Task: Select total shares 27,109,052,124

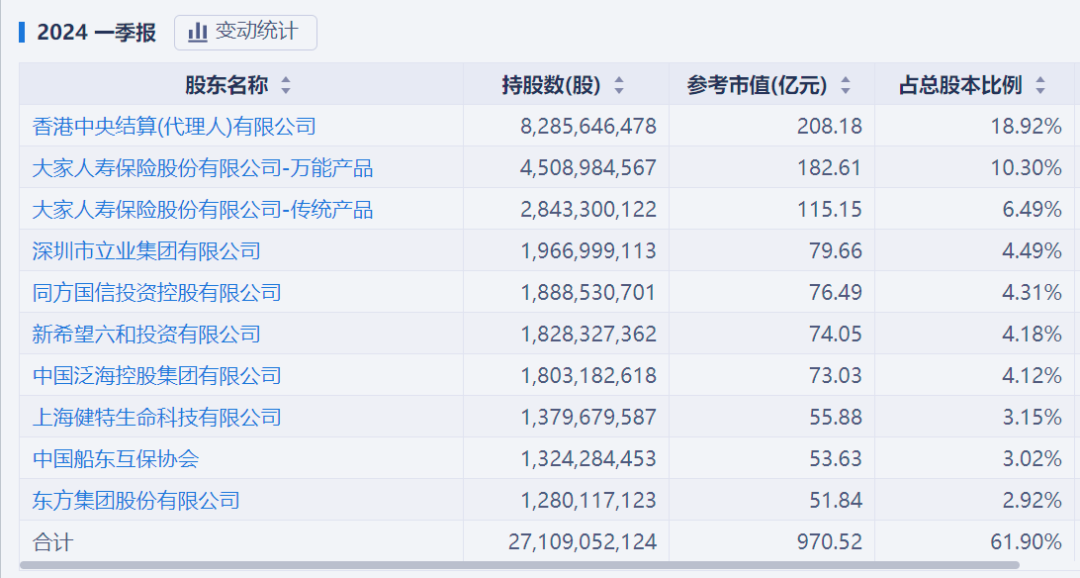Action: coord(583,542)
